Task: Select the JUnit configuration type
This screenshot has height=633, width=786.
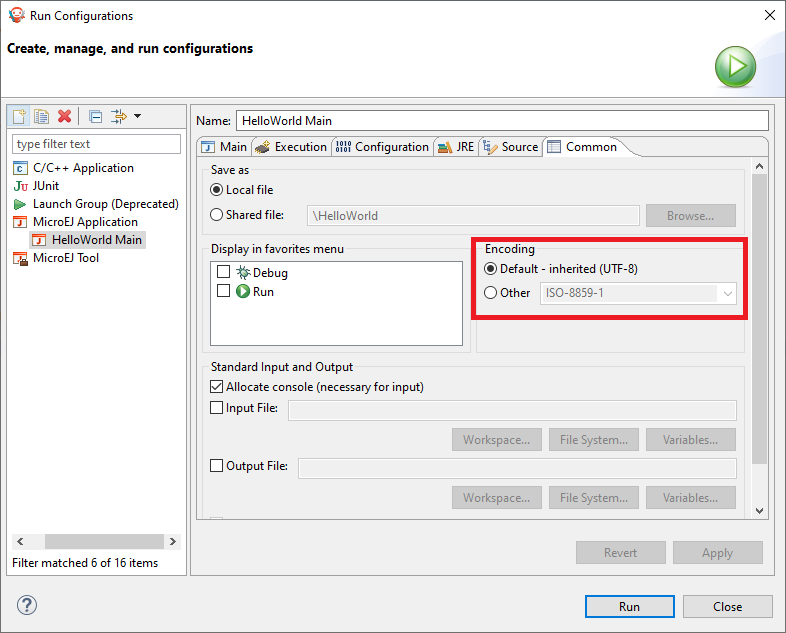Action: [45, 186]
